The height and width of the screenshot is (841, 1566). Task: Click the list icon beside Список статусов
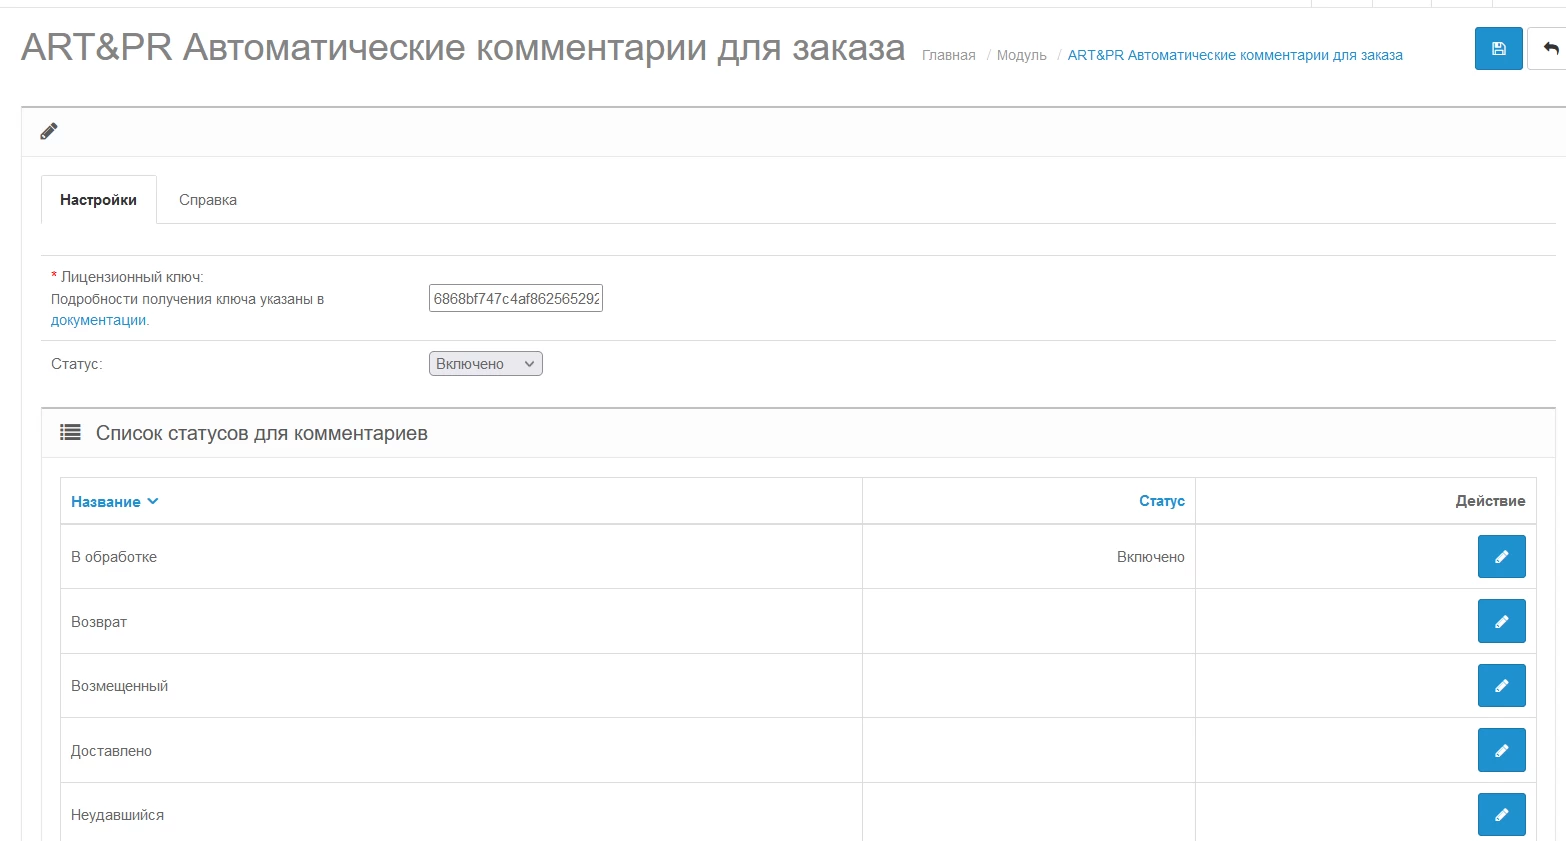(x=70, y=432)
